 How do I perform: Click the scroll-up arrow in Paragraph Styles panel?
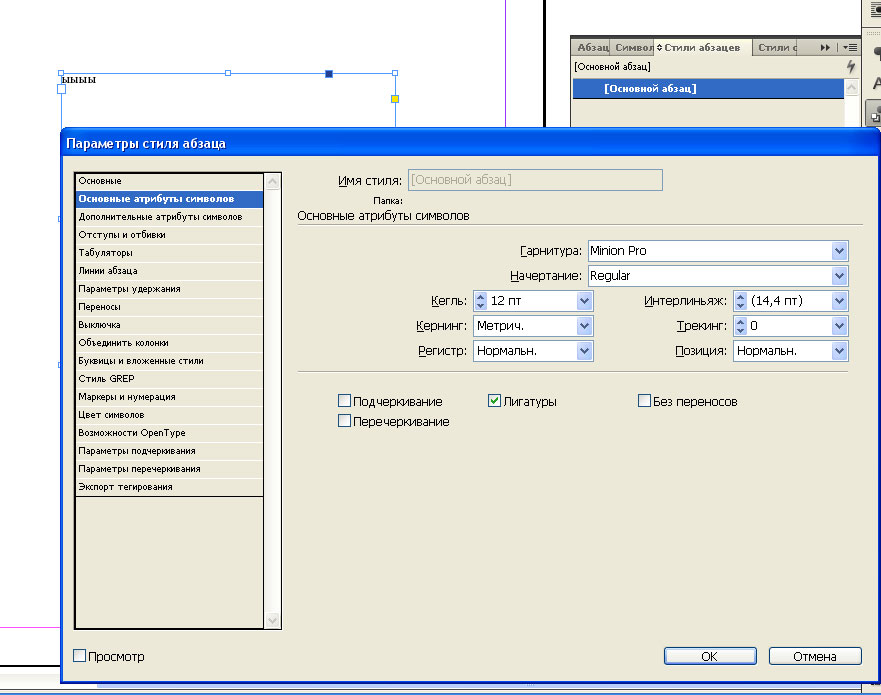pyautogui.click(x=851, y=88)
